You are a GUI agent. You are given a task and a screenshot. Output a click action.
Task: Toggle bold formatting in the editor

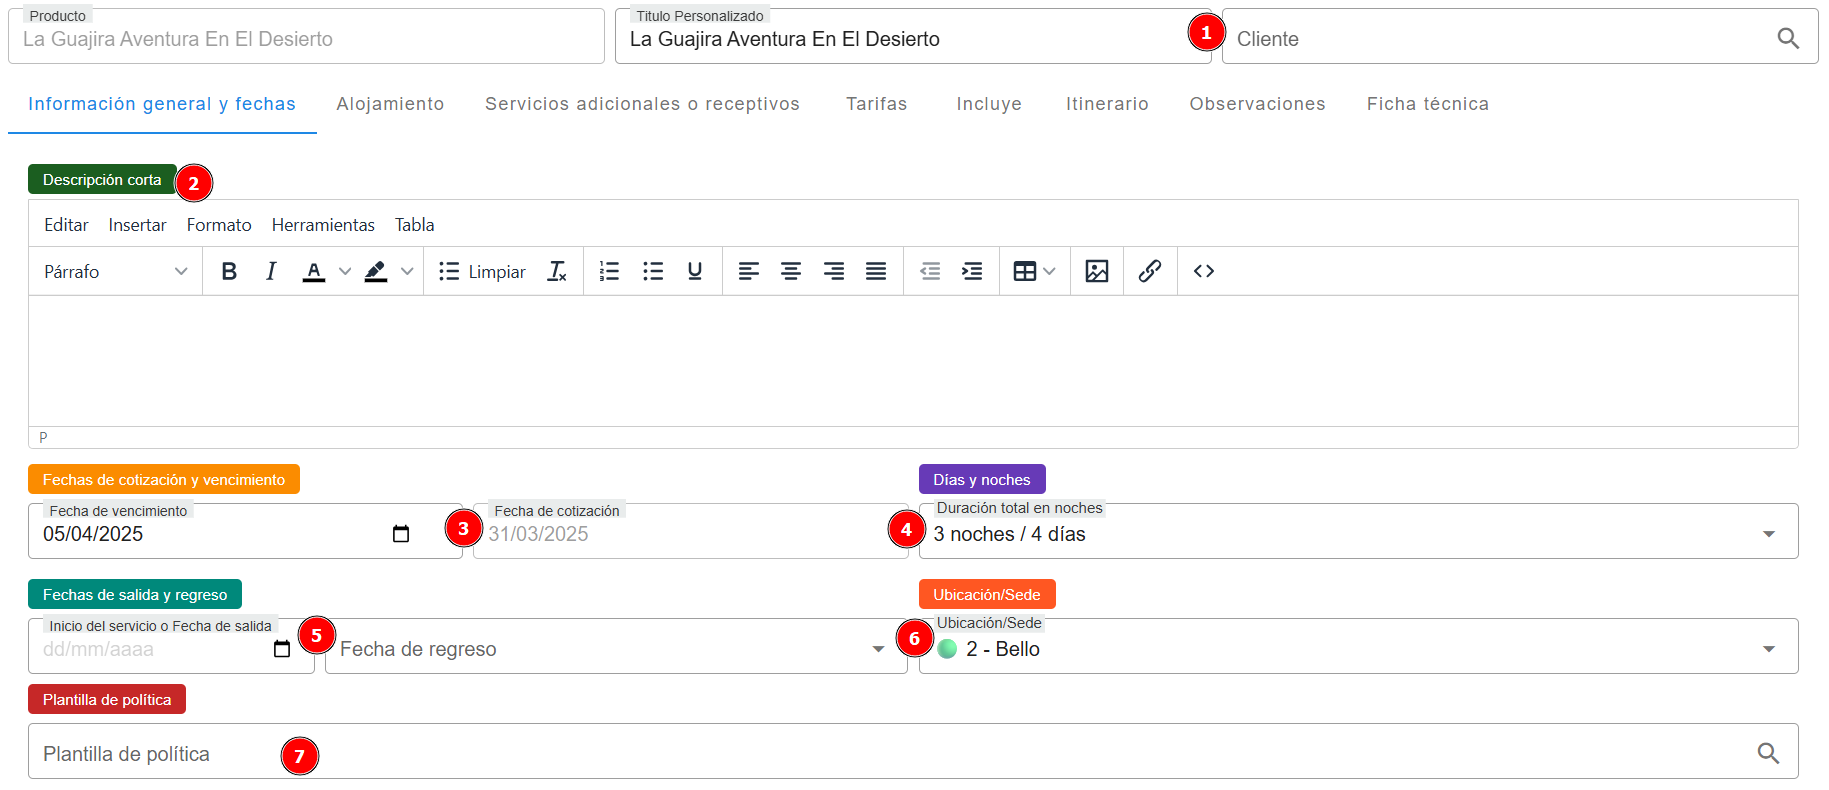pos(229,271)
